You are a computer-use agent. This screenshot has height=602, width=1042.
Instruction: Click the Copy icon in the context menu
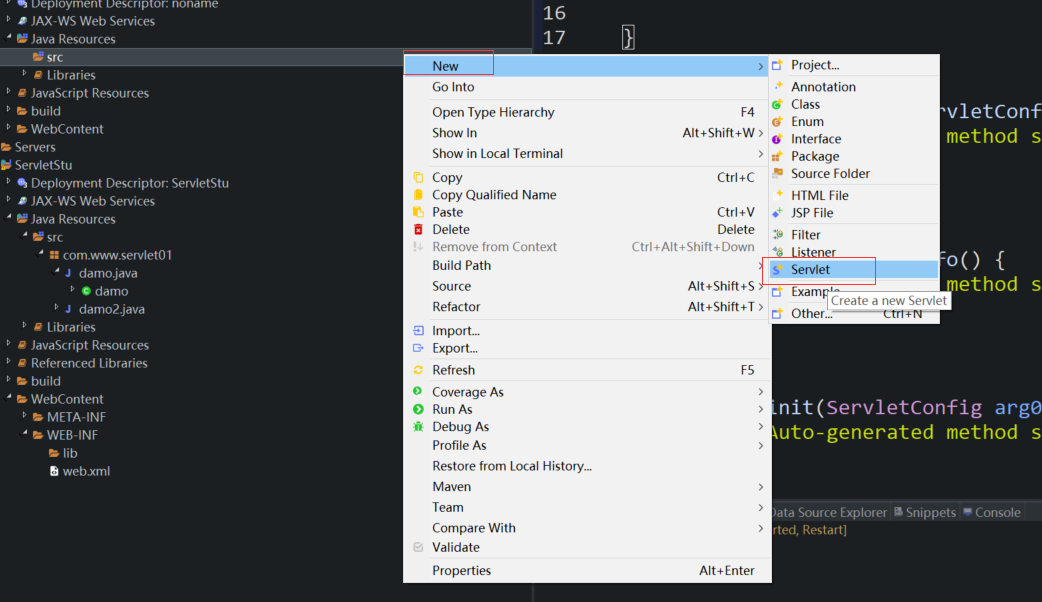tap(418, 177)
